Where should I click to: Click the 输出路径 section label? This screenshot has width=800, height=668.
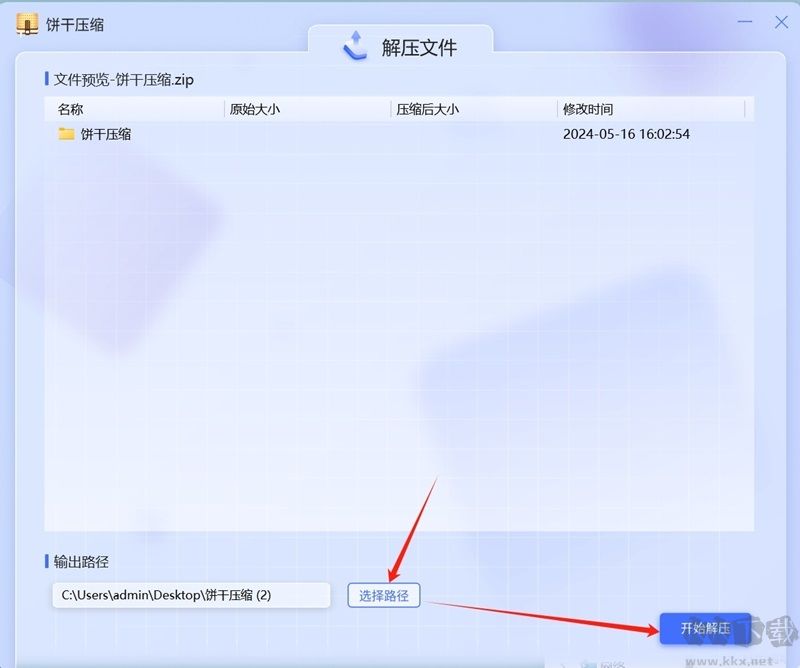click(81, 562)
